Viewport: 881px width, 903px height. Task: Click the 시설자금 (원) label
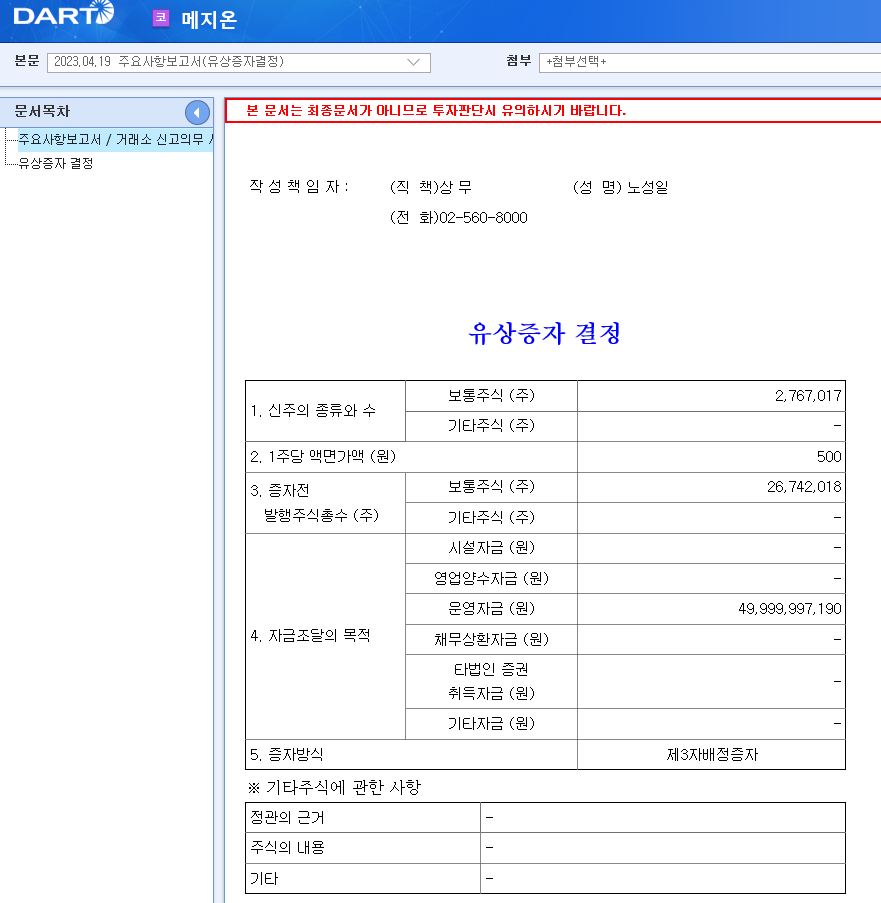[x=491, y=548]
